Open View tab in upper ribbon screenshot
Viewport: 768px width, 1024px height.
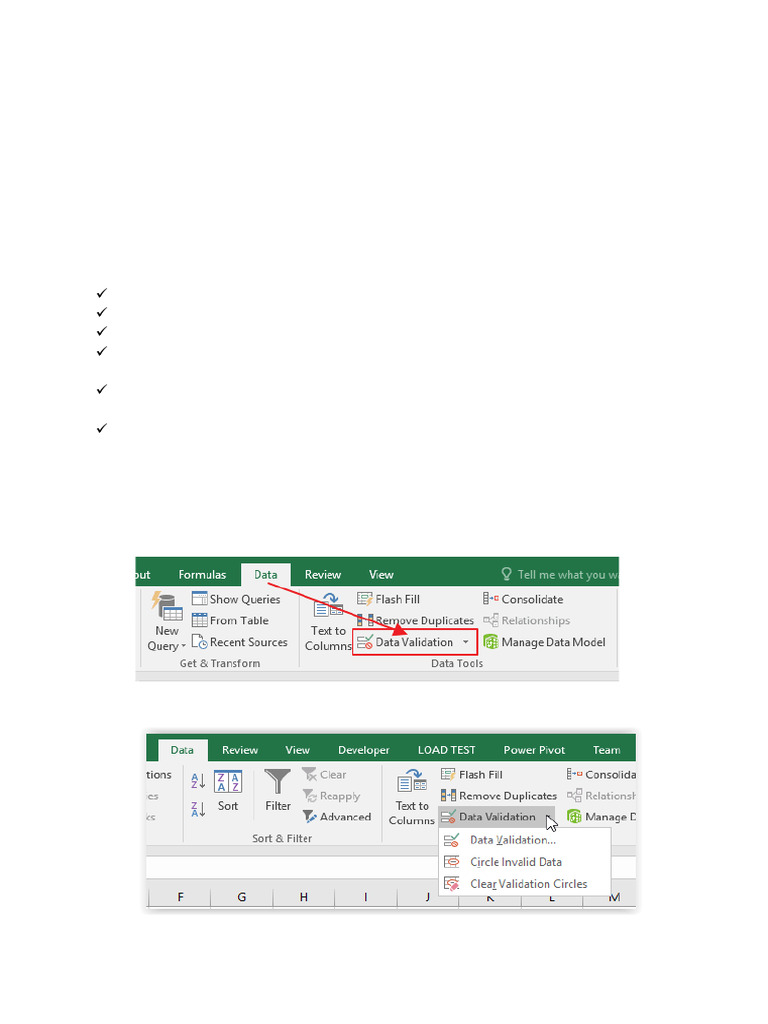(x=381, y=575)
